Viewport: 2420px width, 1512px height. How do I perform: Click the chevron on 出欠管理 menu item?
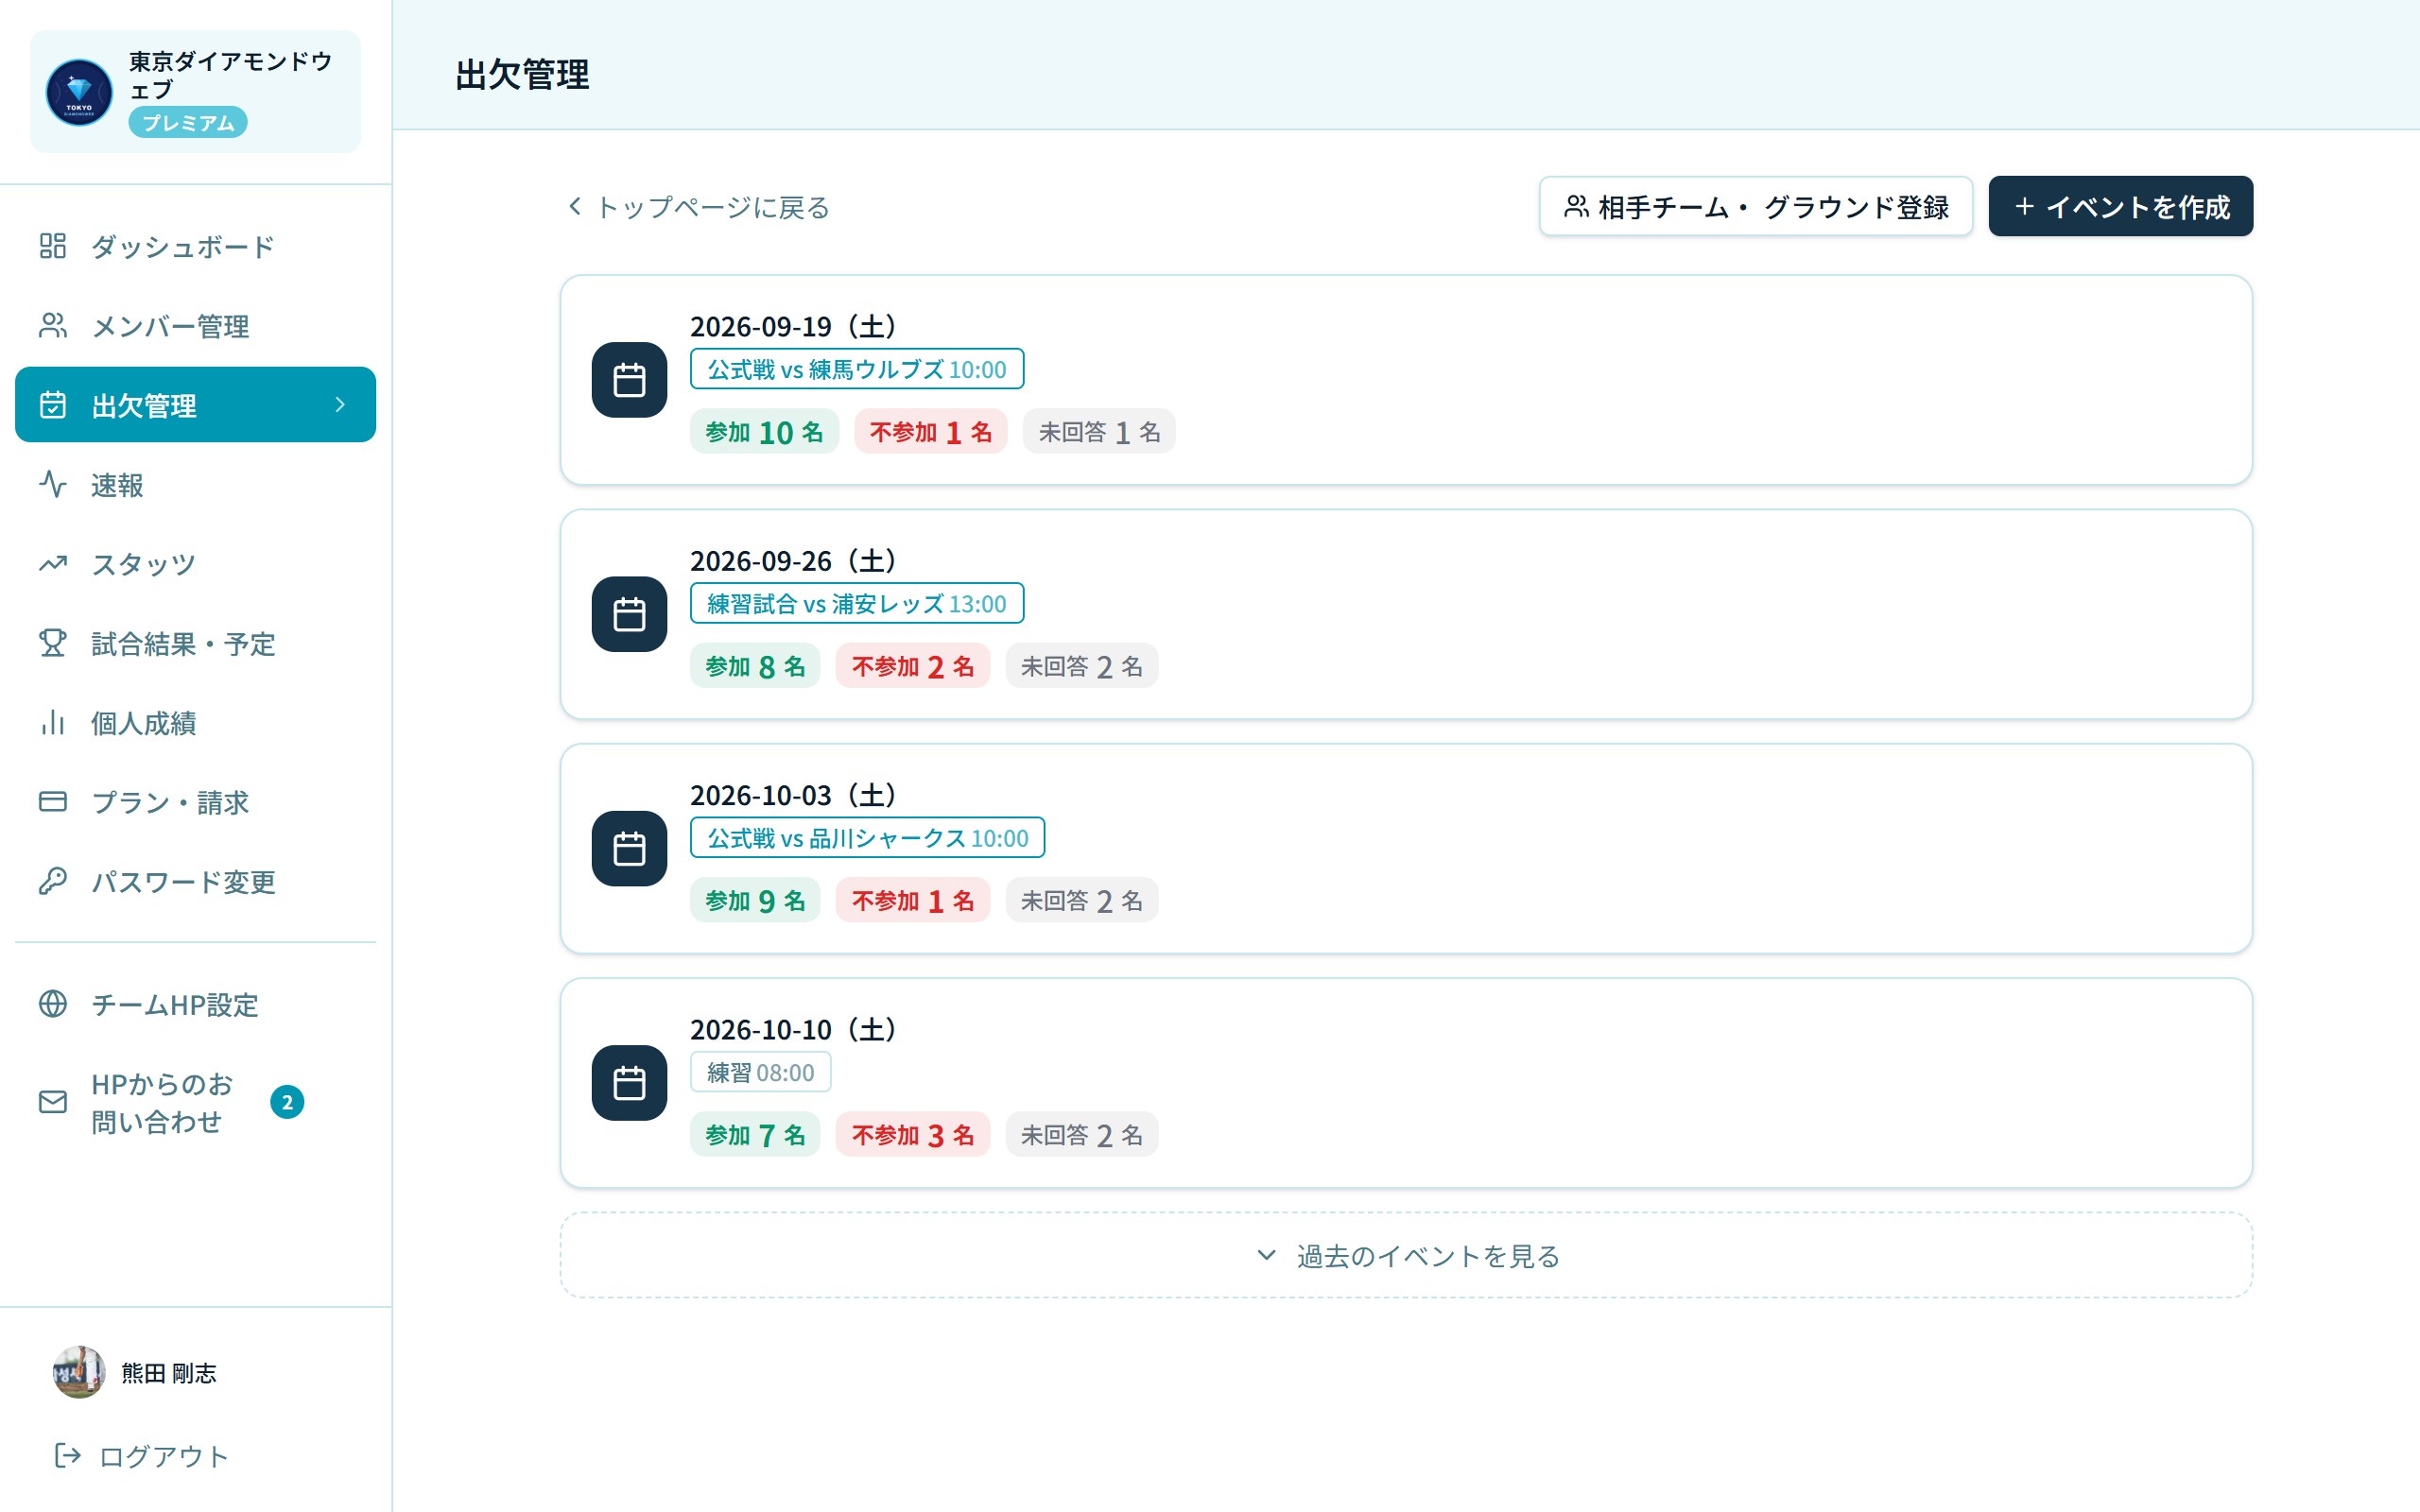click(340, 405)
